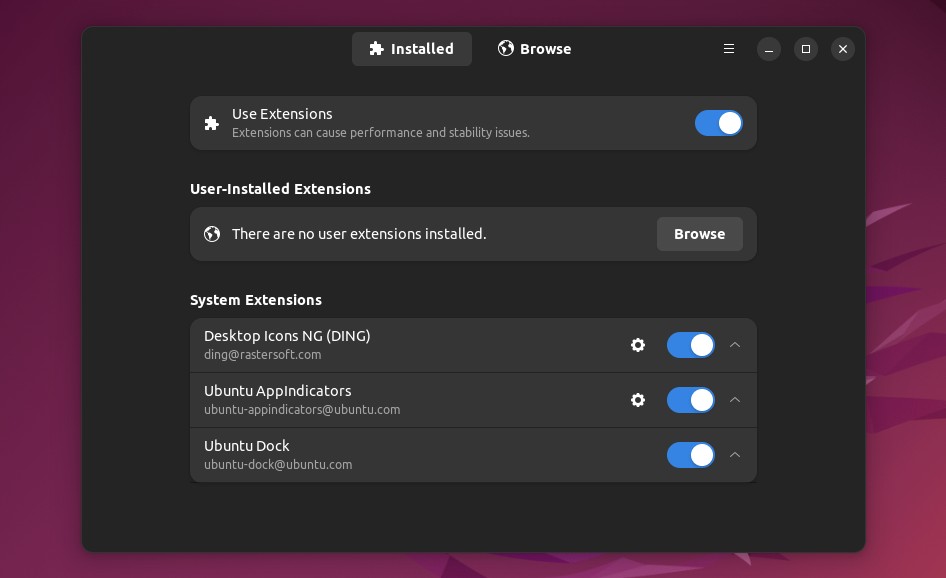
Task: Click the globe icon beside no user extensions
Action: tap(212, 234)
